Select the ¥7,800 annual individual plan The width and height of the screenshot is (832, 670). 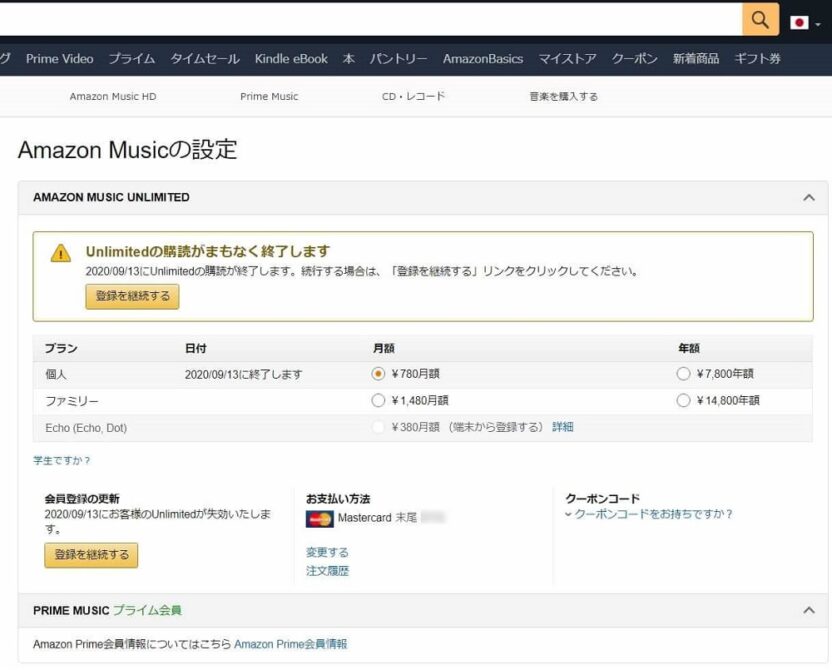coord(683,374)
